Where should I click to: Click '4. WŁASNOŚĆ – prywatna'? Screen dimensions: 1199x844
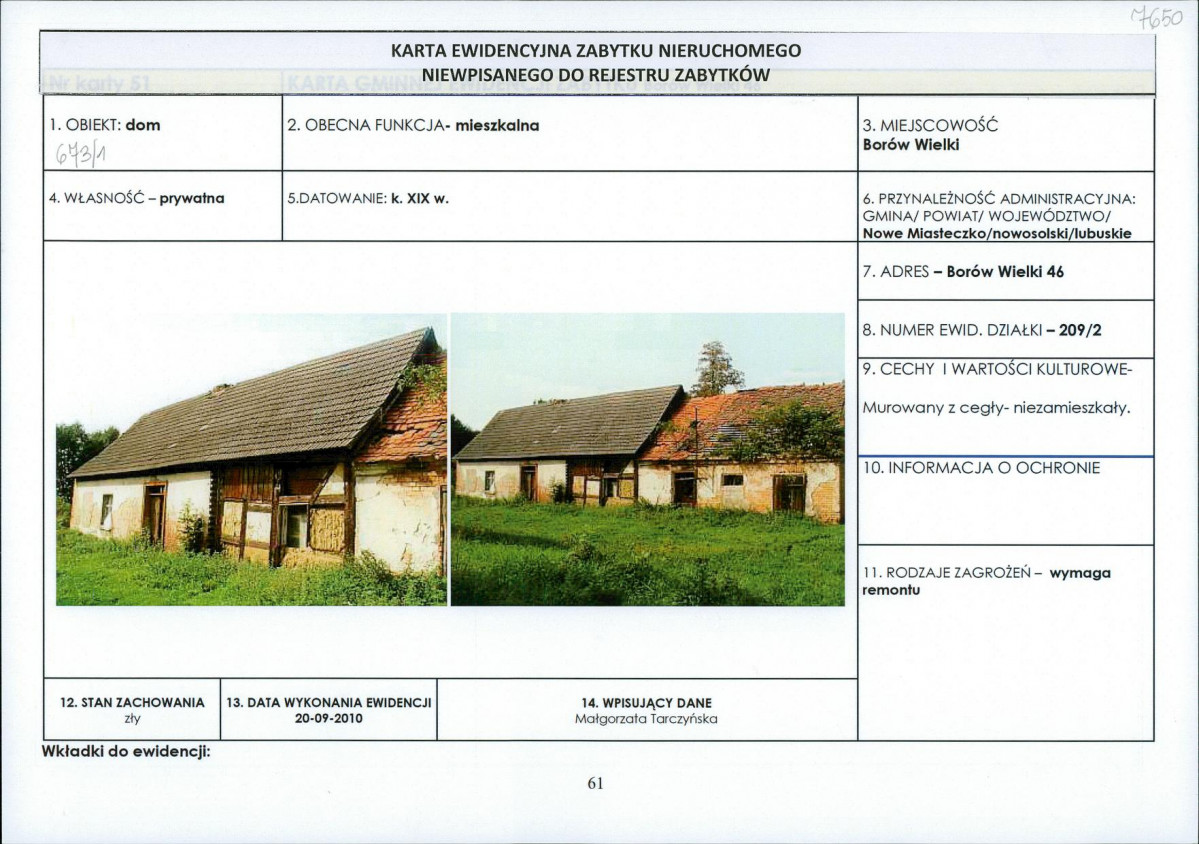pyautogui.click(x=137, y=199)
